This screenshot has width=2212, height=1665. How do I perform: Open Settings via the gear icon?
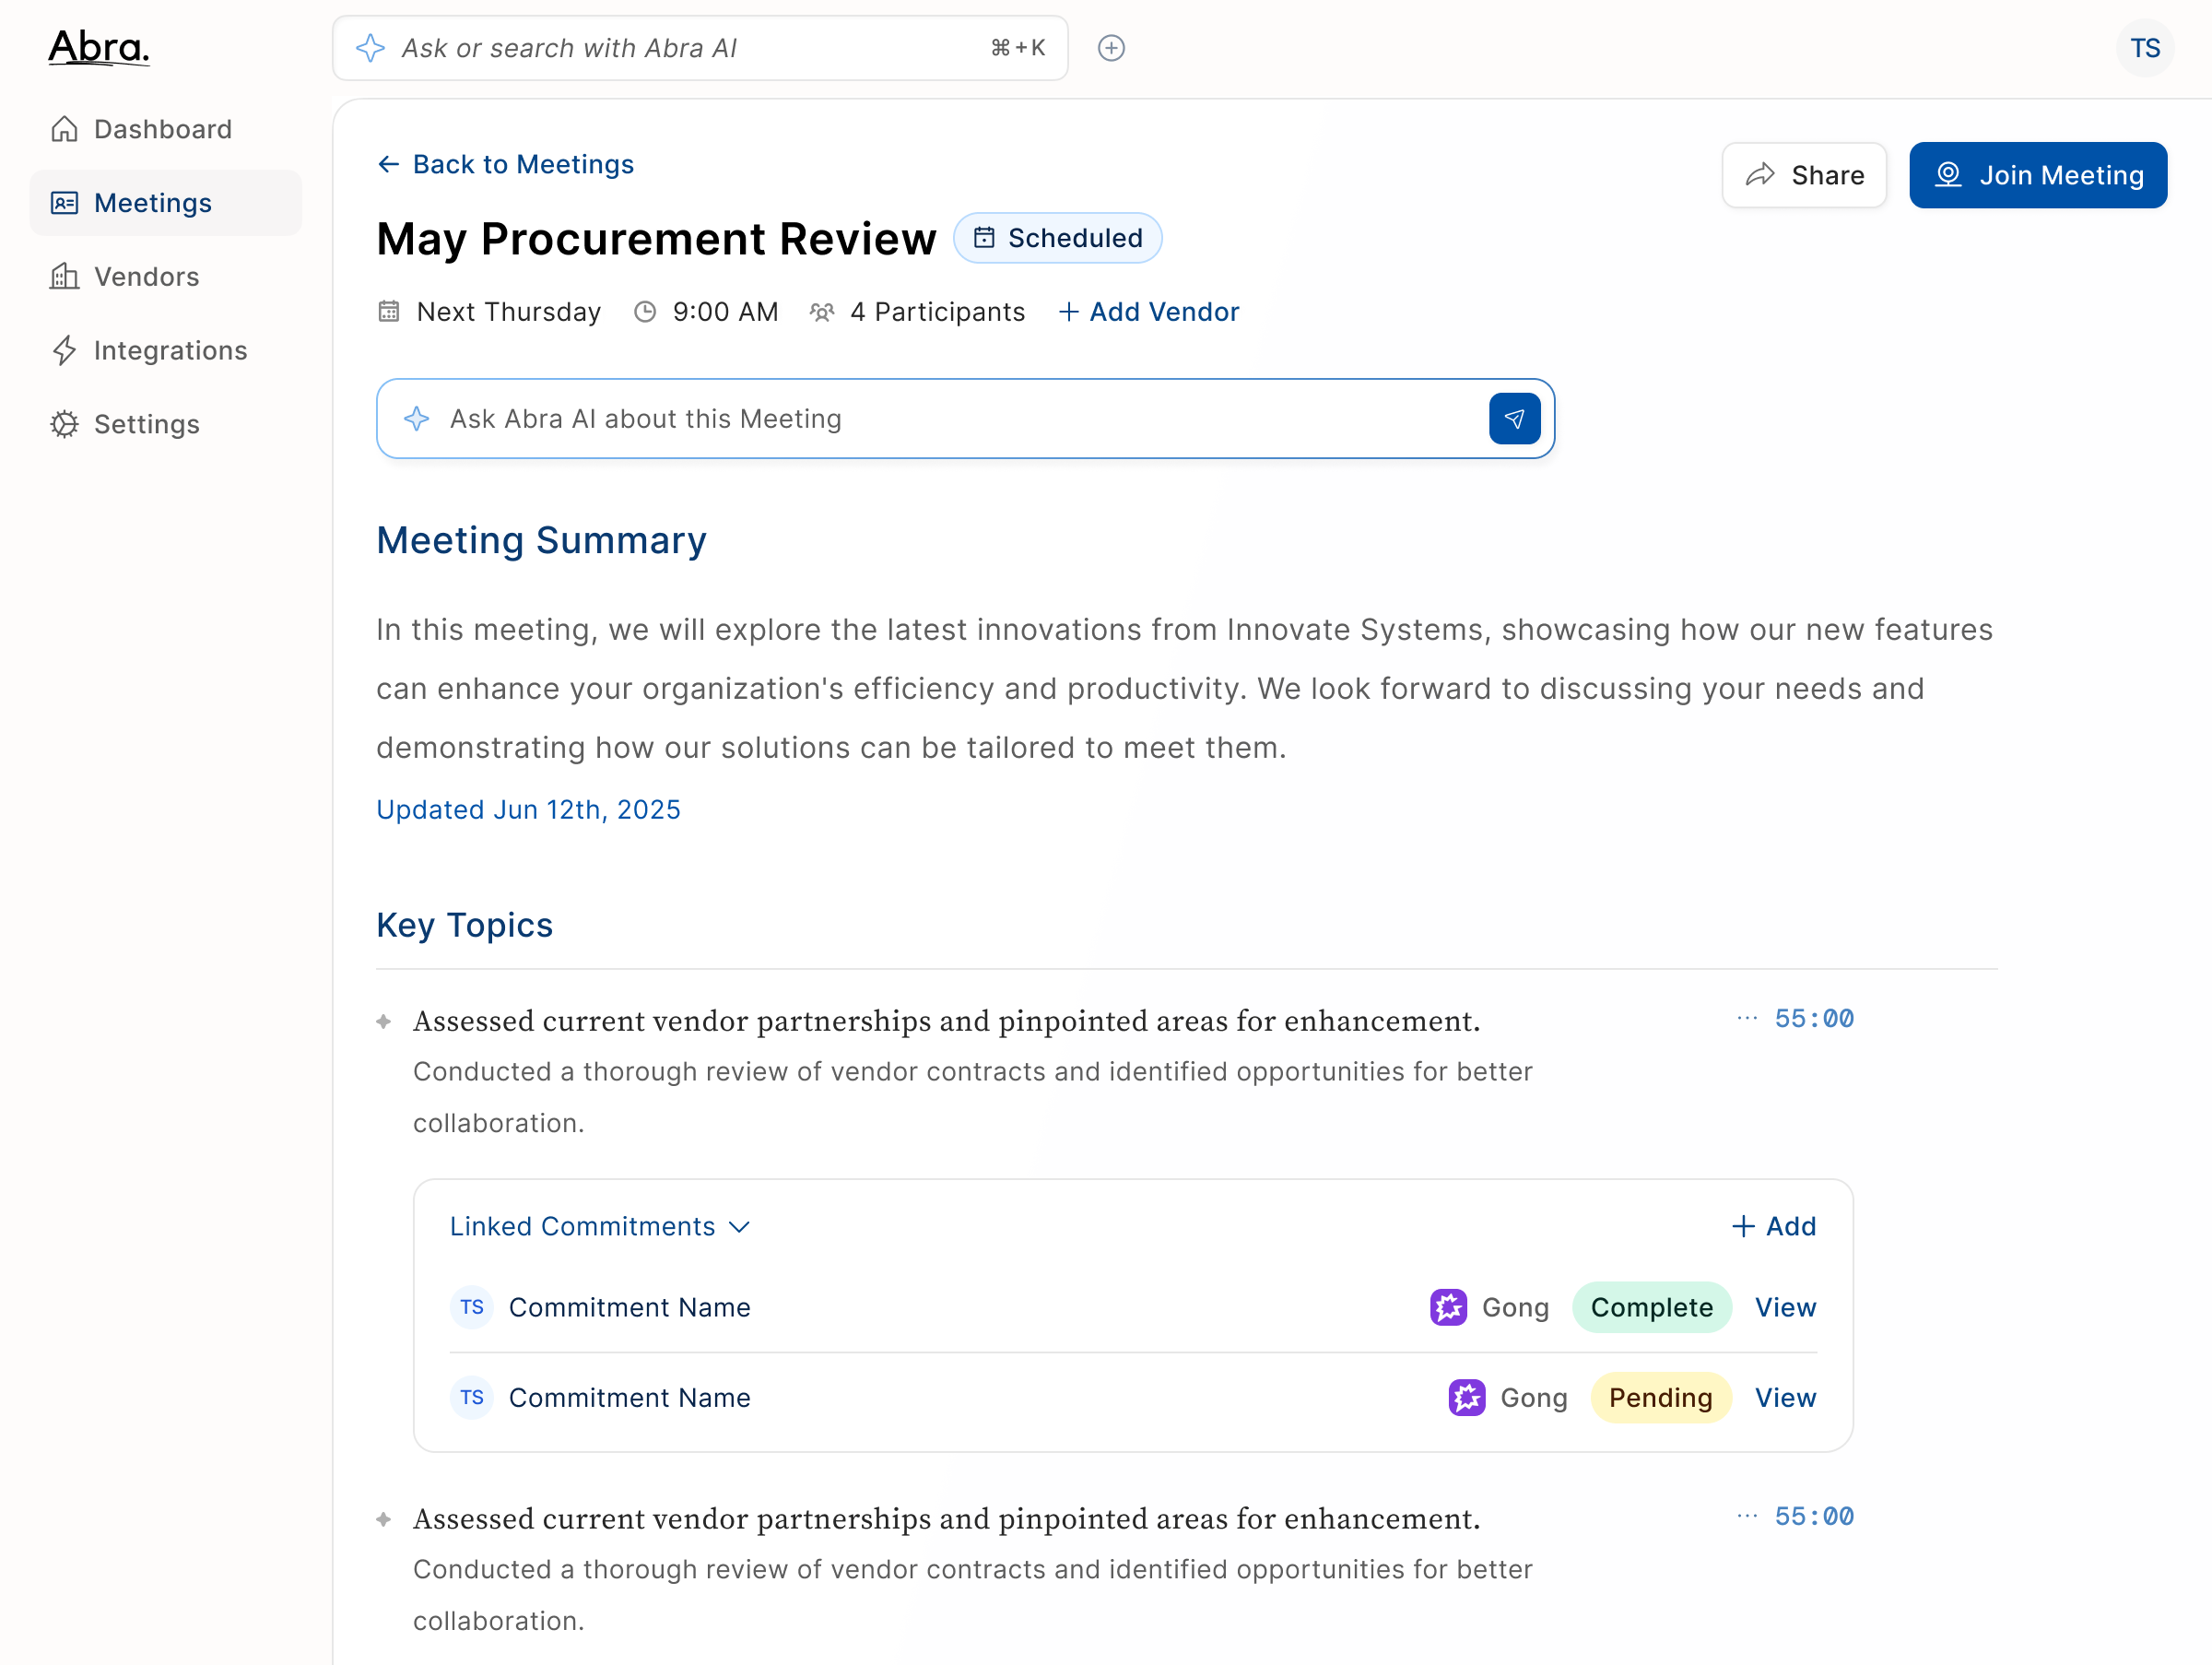(64, 423)
